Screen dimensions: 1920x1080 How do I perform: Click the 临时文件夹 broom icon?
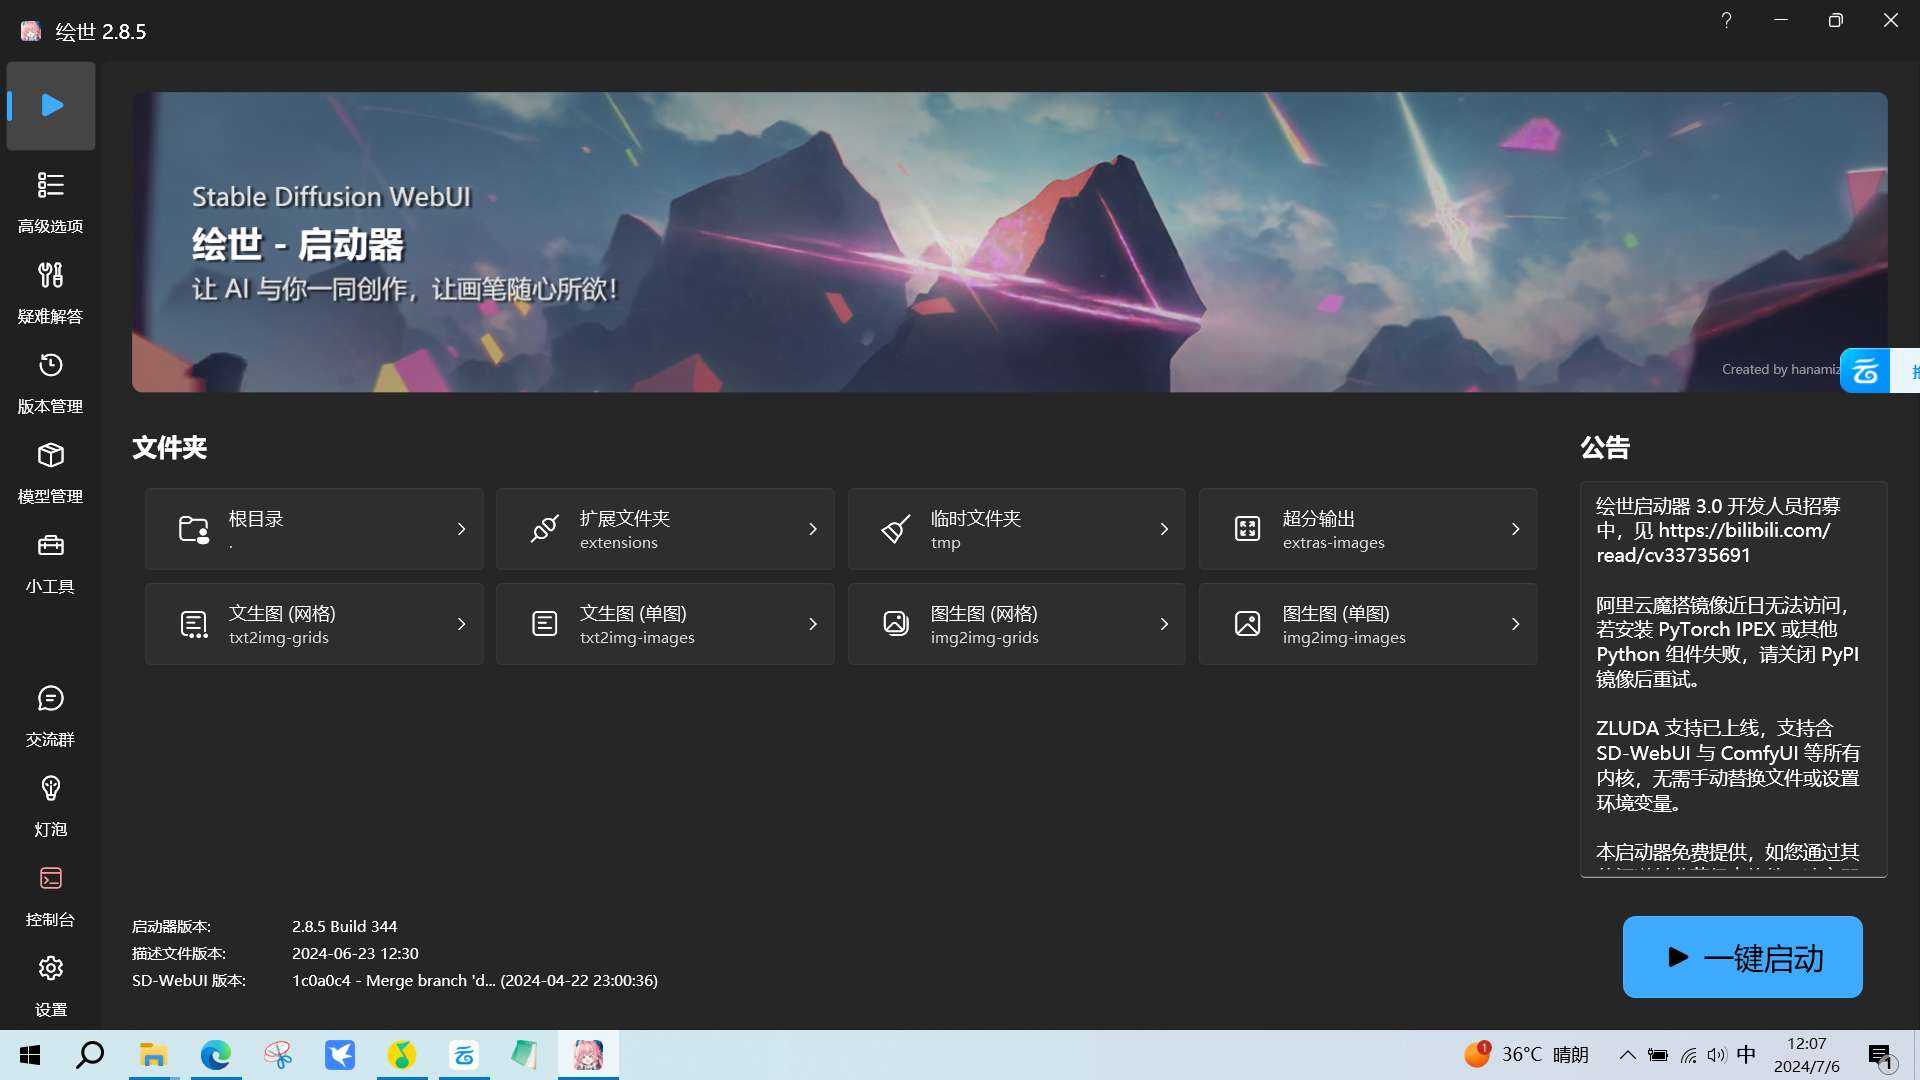point(896,529)
